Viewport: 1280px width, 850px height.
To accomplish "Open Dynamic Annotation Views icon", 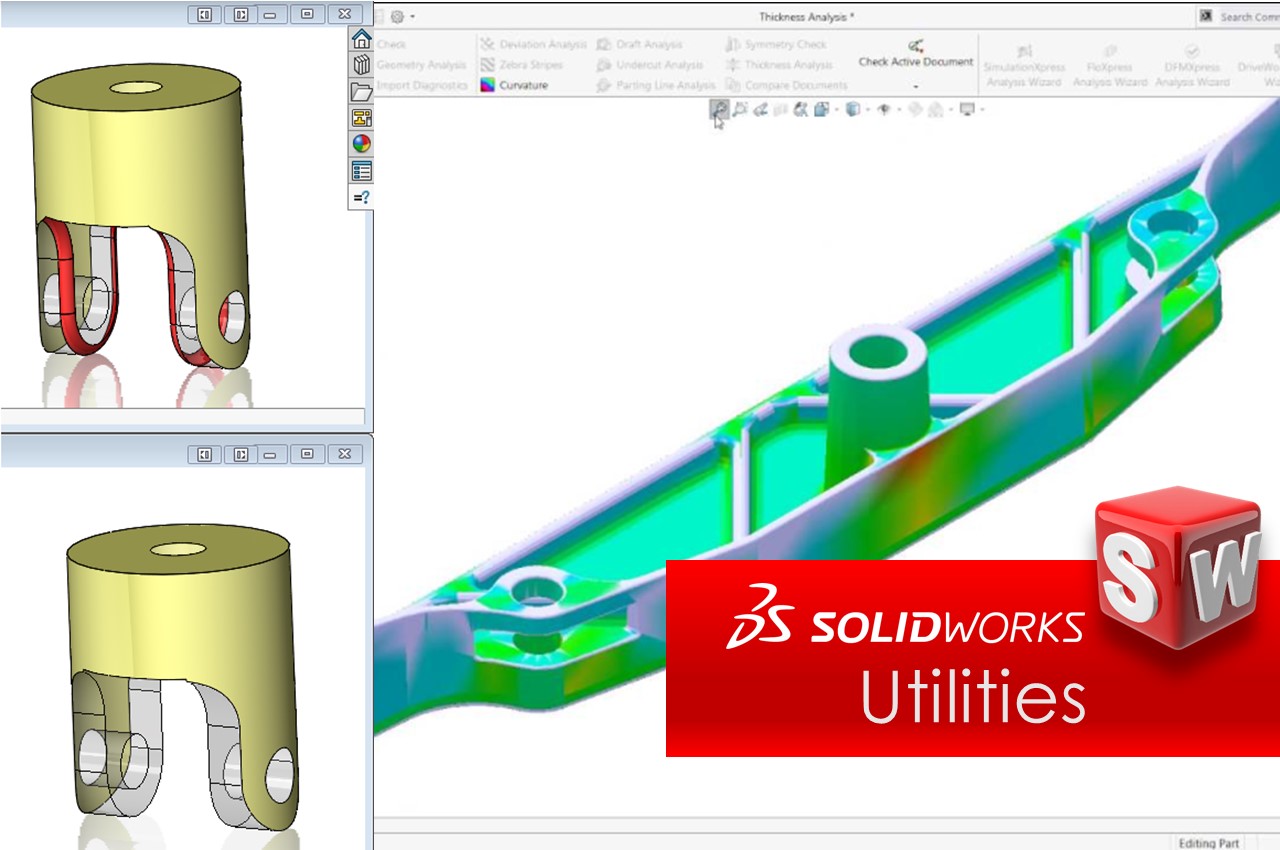I will coord(800,109).
